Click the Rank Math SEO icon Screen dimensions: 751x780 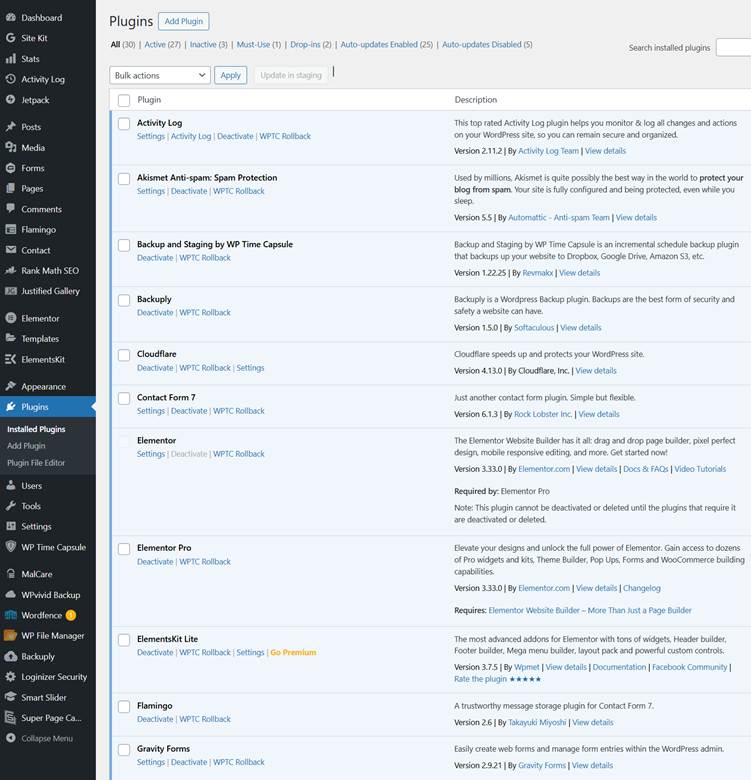(x=10, y=271)
